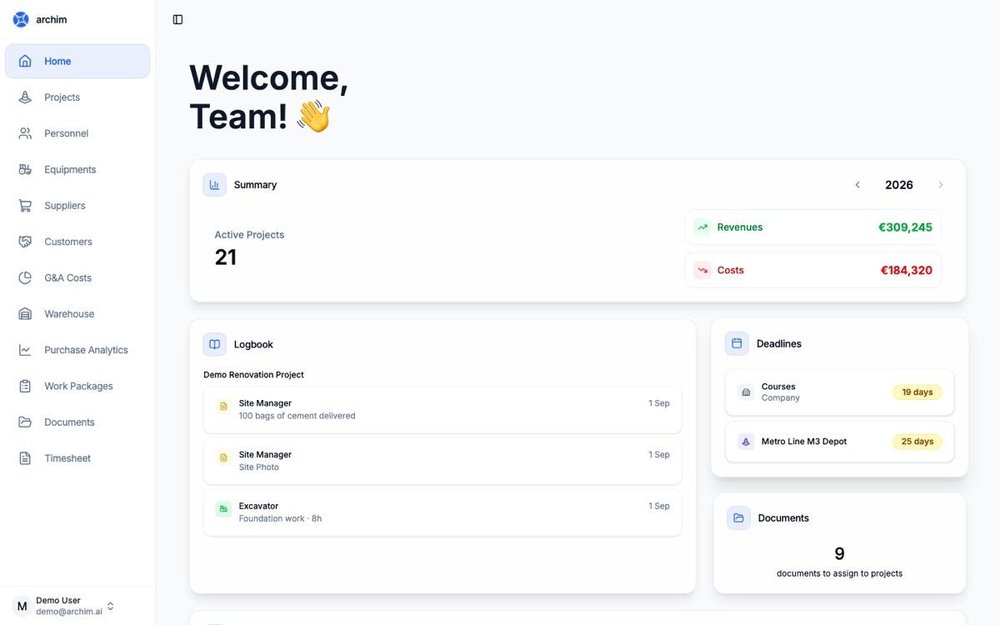This screenshot has width=1000, height=625.
Task: Click the Timesheet file icon
Action: click(x=25, y=458)
